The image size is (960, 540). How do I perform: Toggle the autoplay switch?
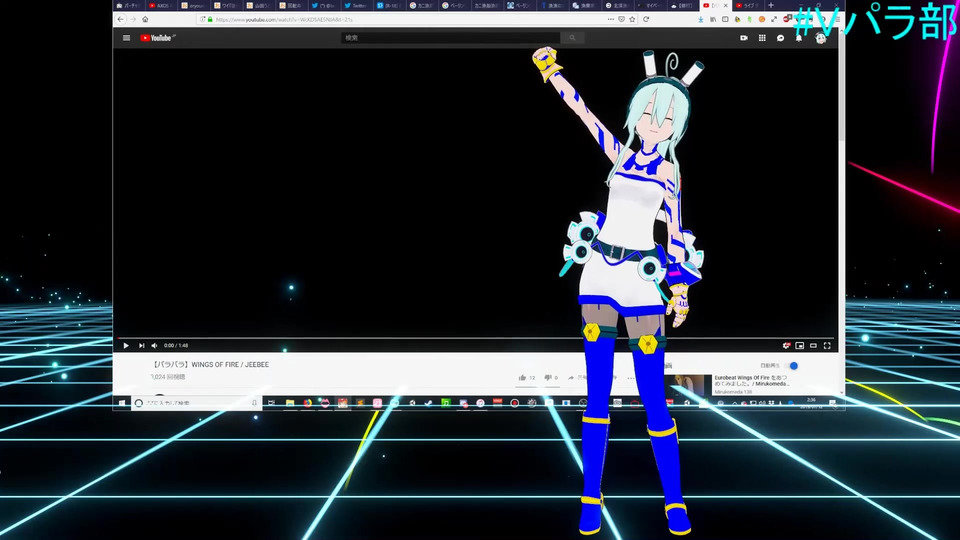click(x=792, y=366)
